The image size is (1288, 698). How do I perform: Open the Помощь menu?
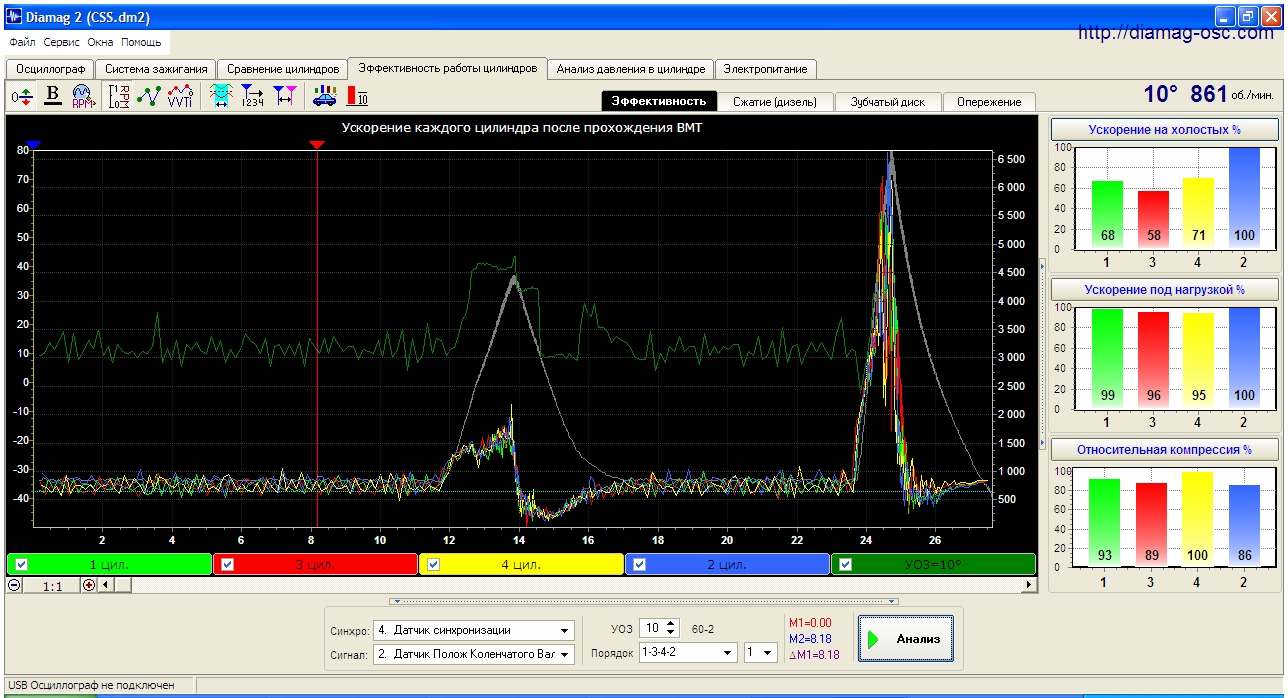click(x=142, y=43)
